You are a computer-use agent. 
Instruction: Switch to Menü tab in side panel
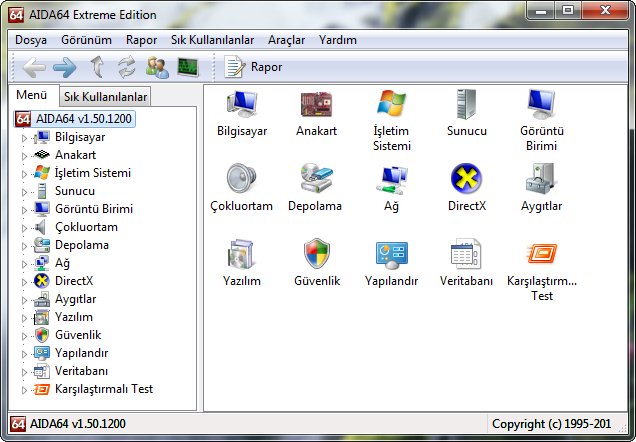[32, 95]
